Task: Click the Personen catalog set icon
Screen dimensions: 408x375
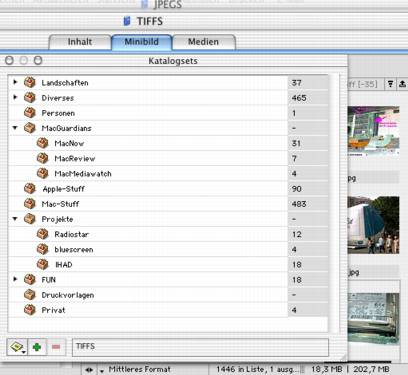Action: 30,113
